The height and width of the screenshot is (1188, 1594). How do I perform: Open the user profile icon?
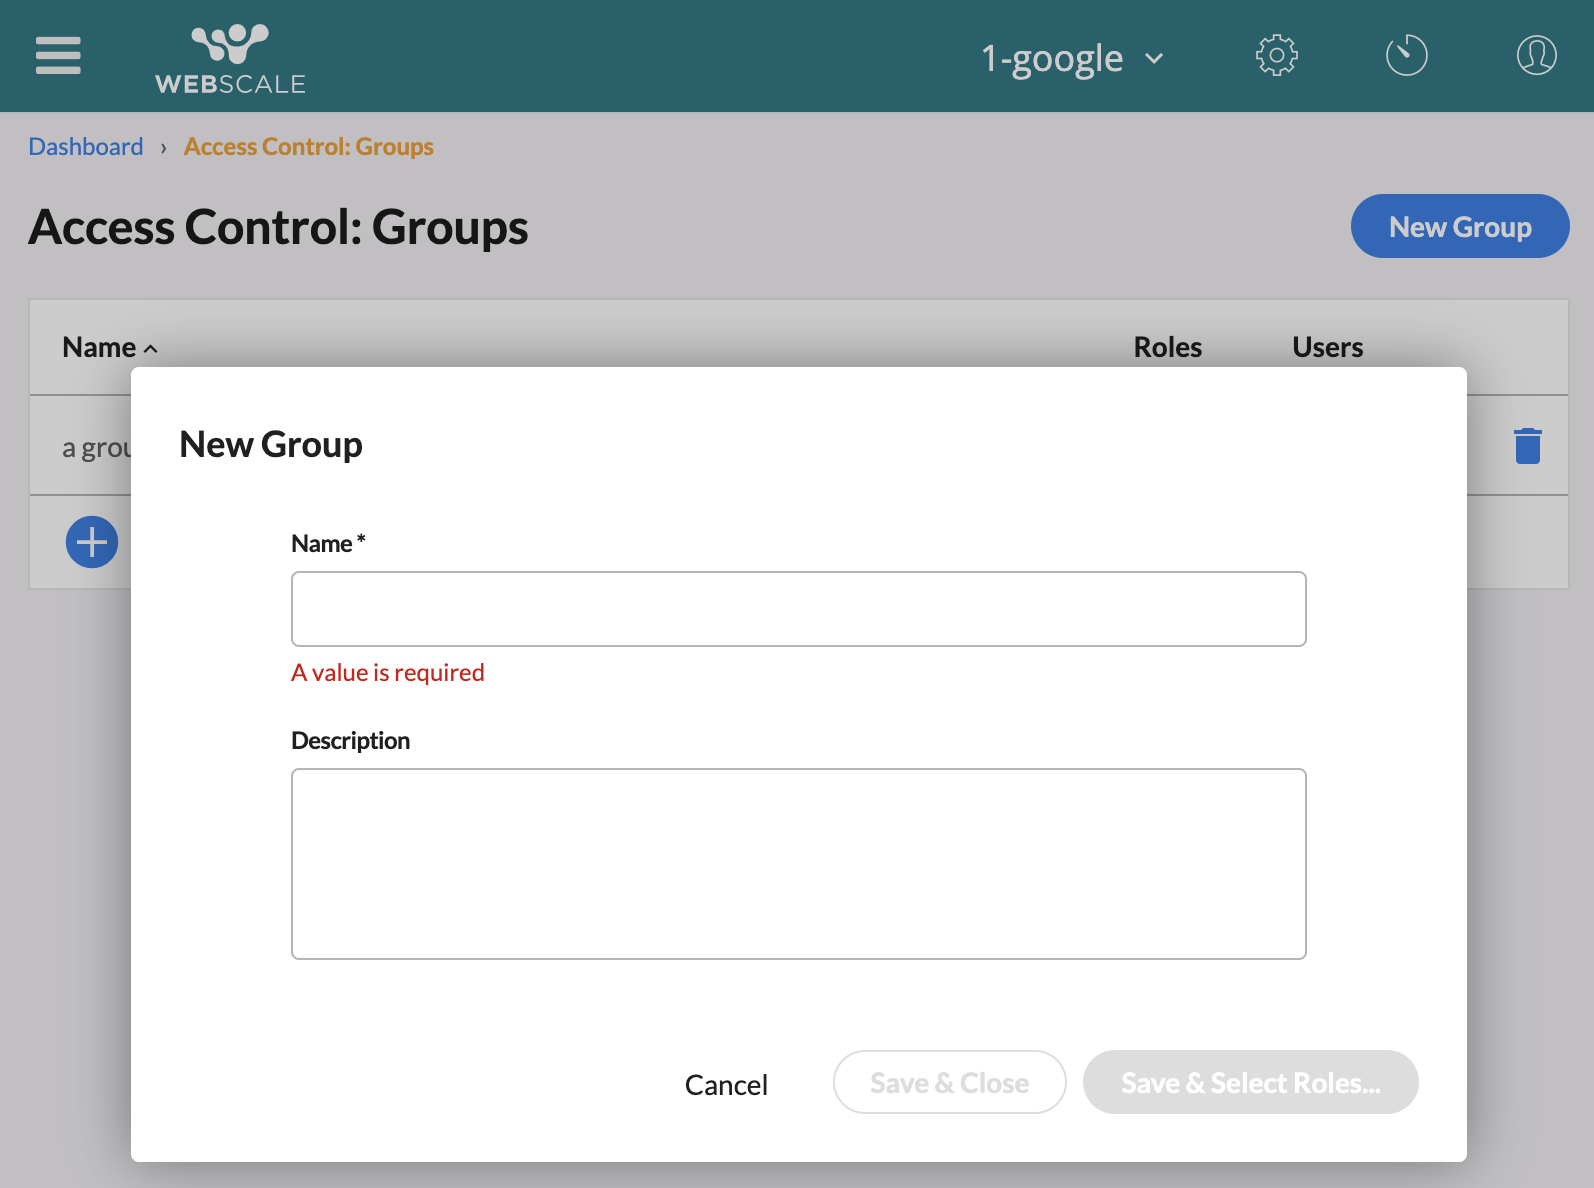click(1536, 56)
